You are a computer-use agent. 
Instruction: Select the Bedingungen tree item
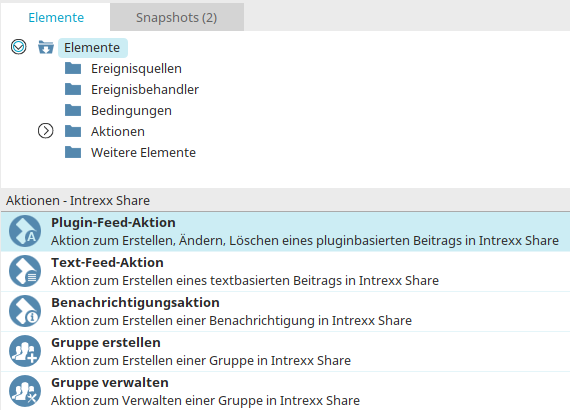tap(131, 110)
